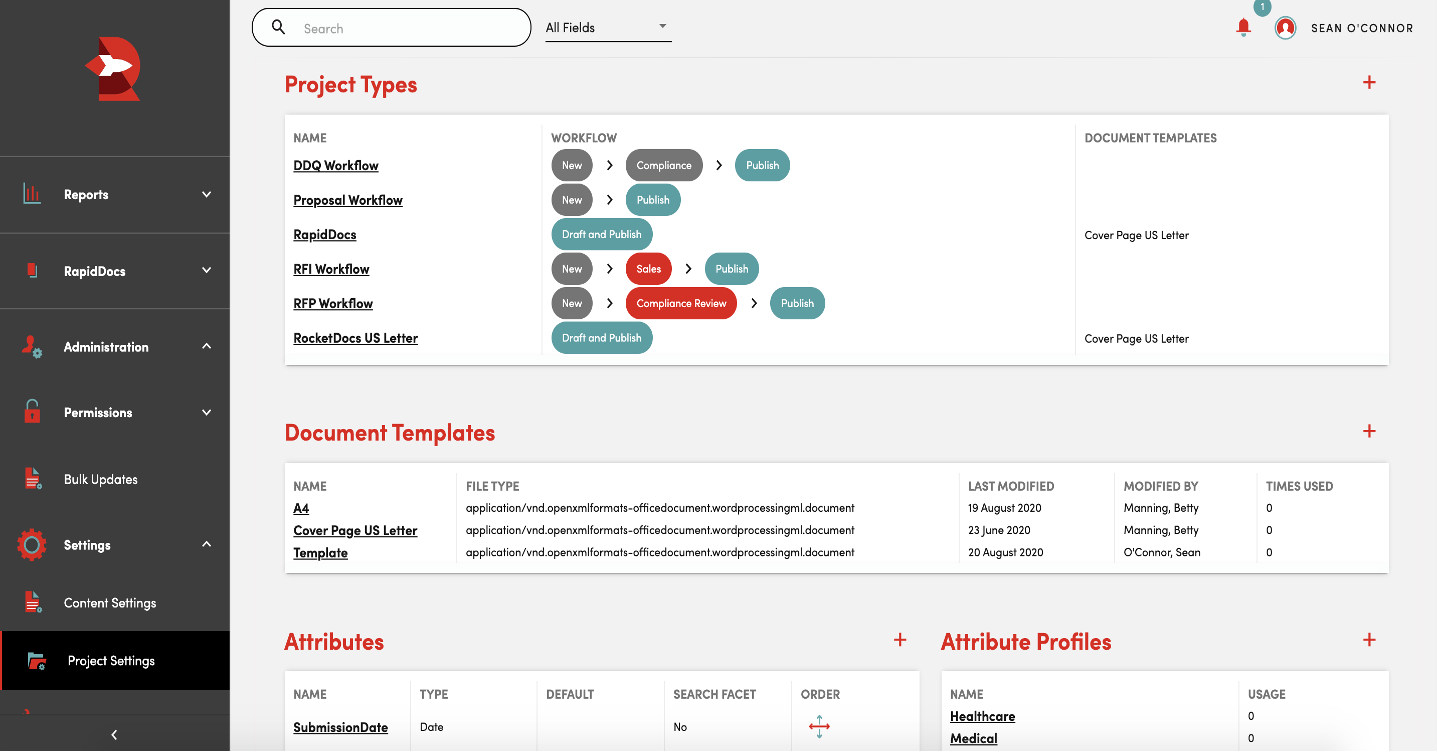Open the DDQ Workflow project type
This screenshot has width=1438, height=752.
click(336, 166)
